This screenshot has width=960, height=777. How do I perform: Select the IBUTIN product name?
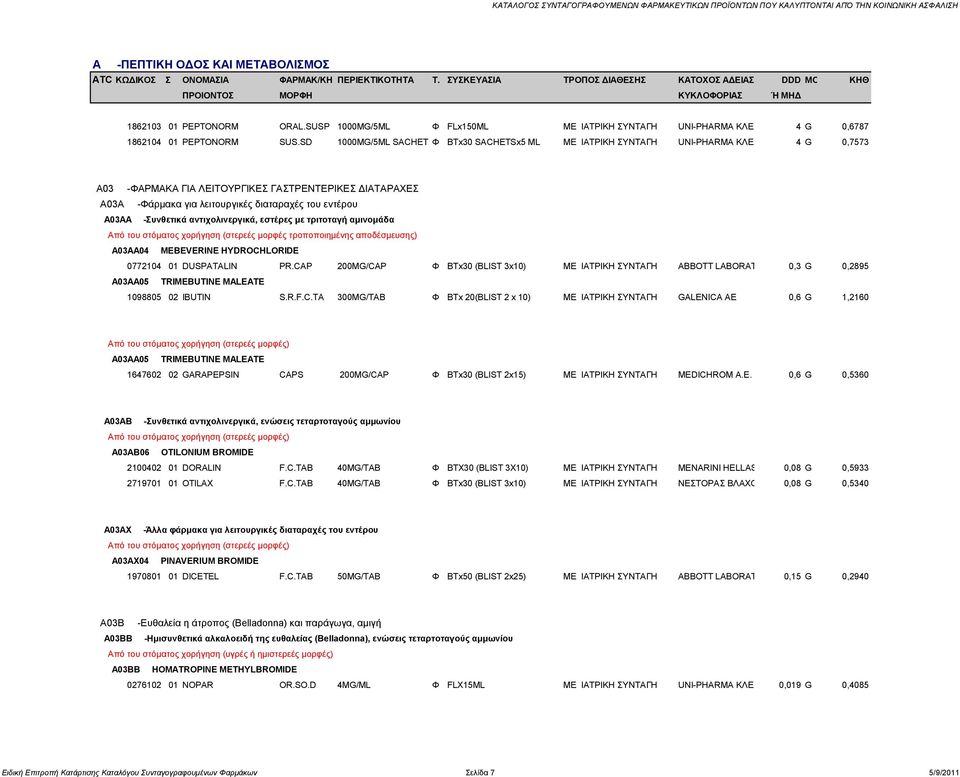(196, 298)
